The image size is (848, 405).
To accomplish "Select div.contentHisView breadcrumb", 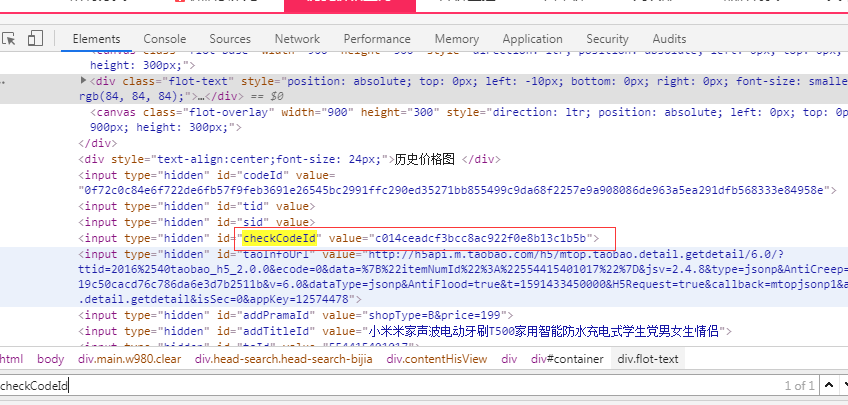I will [436, 359].
